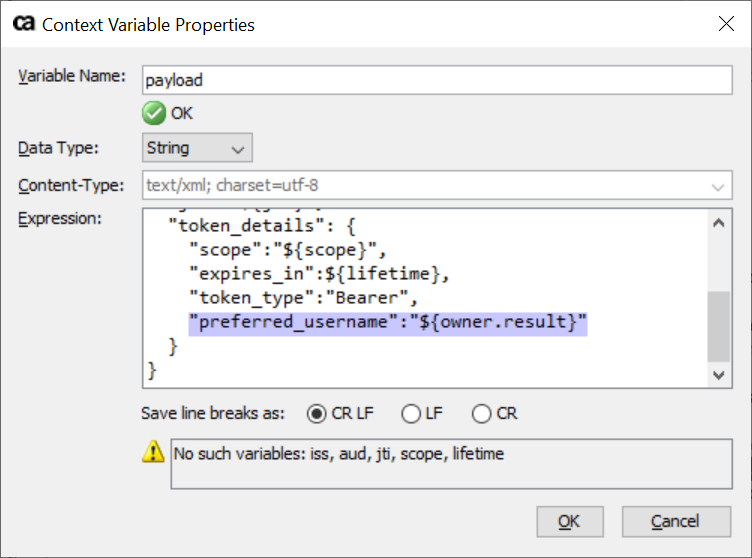
Task: Click the Variable Name field containing payload
Action: (438, 80)
